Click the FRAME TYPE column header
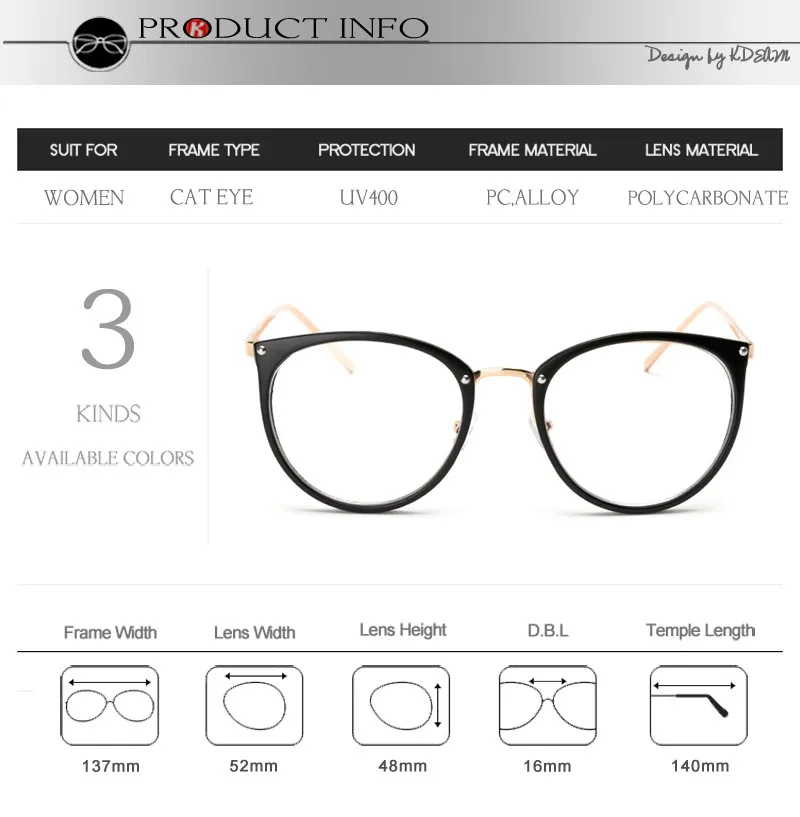This screenshot has width=800, height=817. click(214, 150)
